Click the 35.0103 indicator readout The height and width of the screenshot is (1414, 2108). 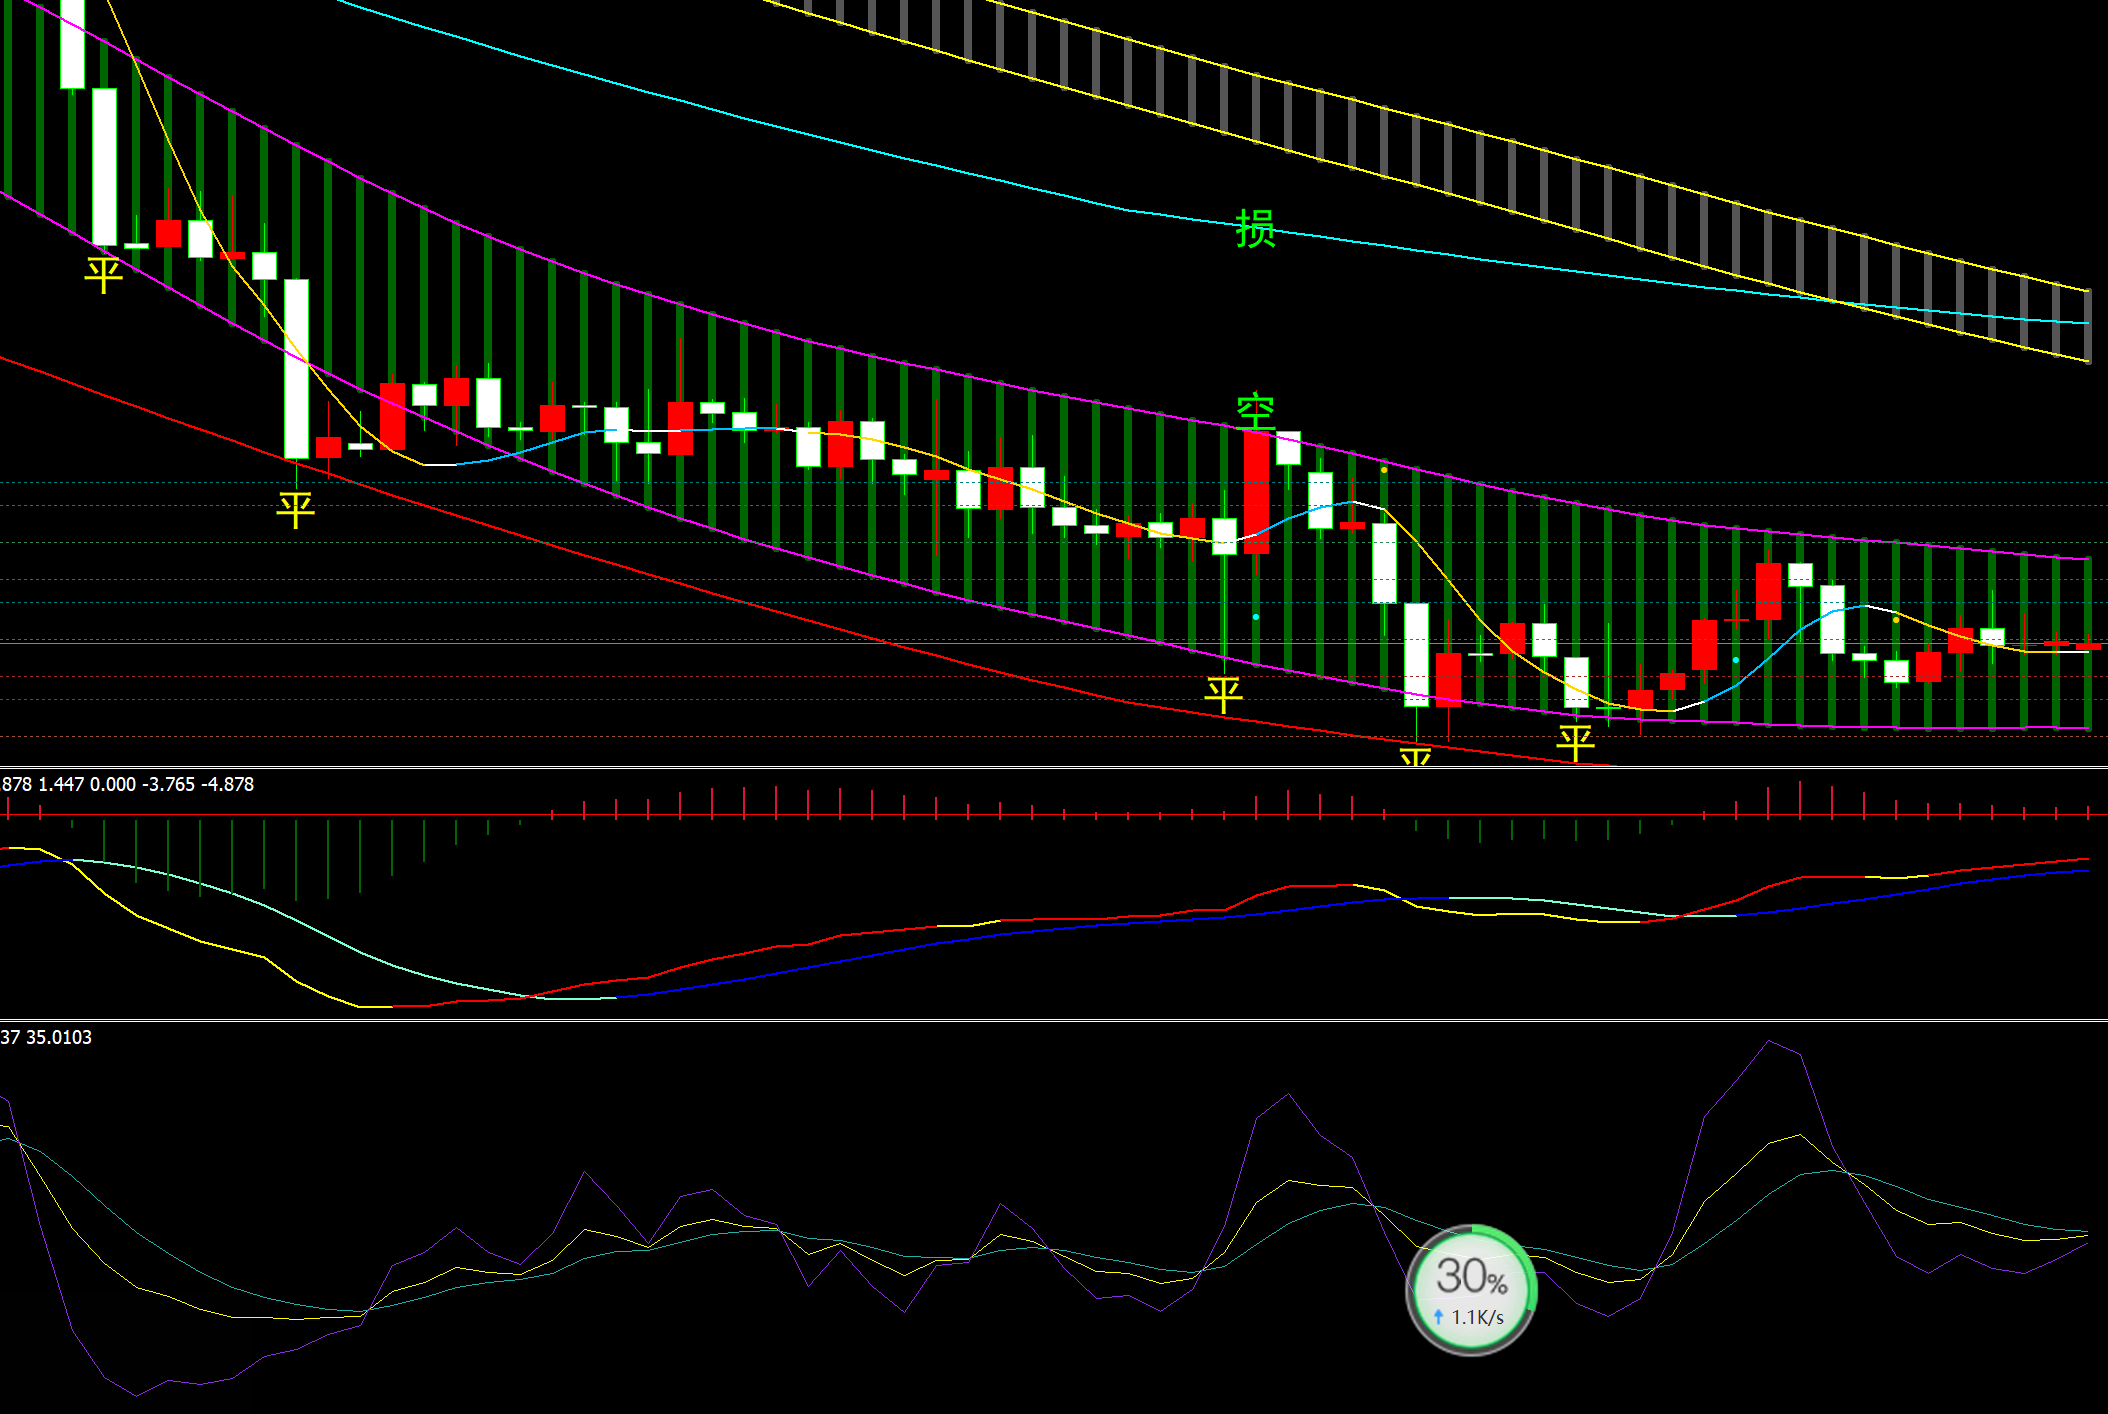[58, 1038]
